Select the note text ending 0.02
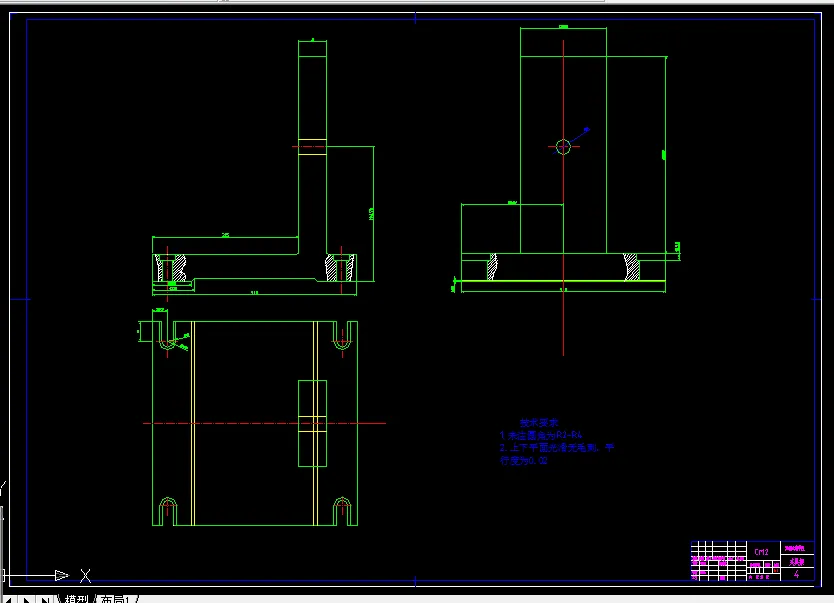The height and width of the screenshot is (603, 834). (523, 460)
